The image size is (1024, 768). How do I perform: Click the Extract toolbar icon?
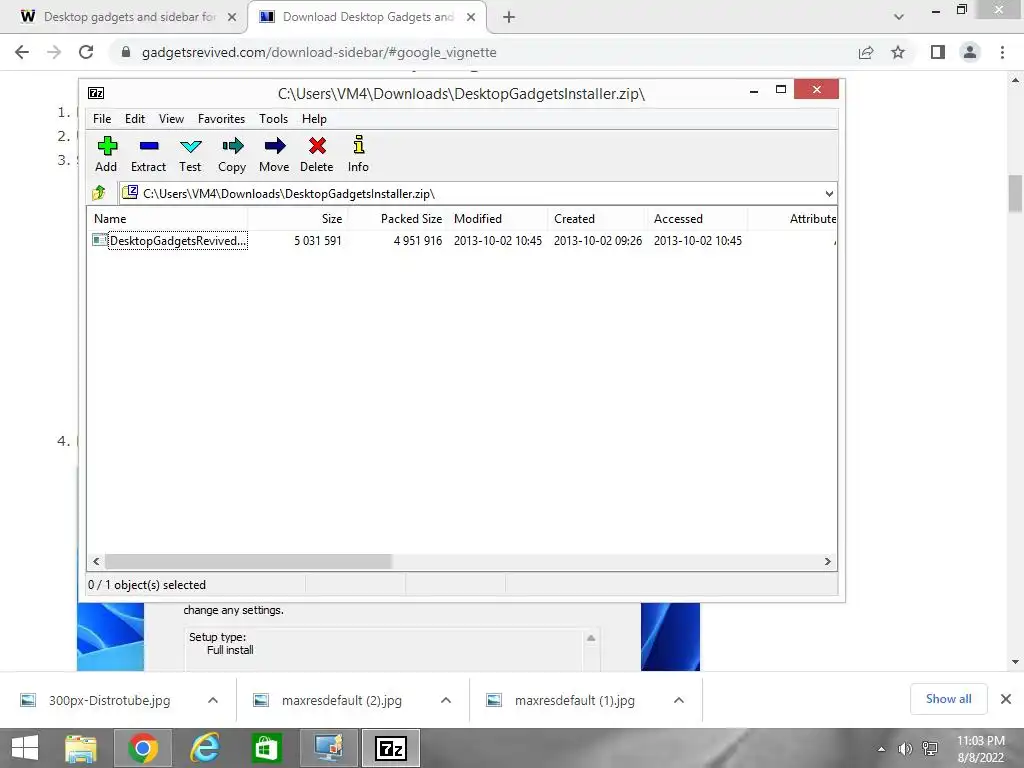click(148, 154)
